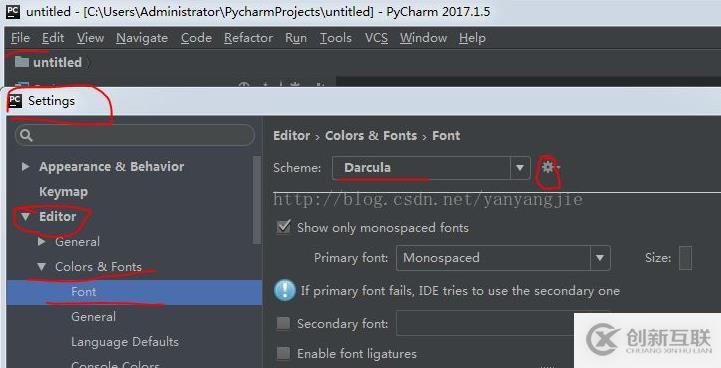
Task: Click the PyCharm icon in main title bar
Action: [x=13, y=11]
